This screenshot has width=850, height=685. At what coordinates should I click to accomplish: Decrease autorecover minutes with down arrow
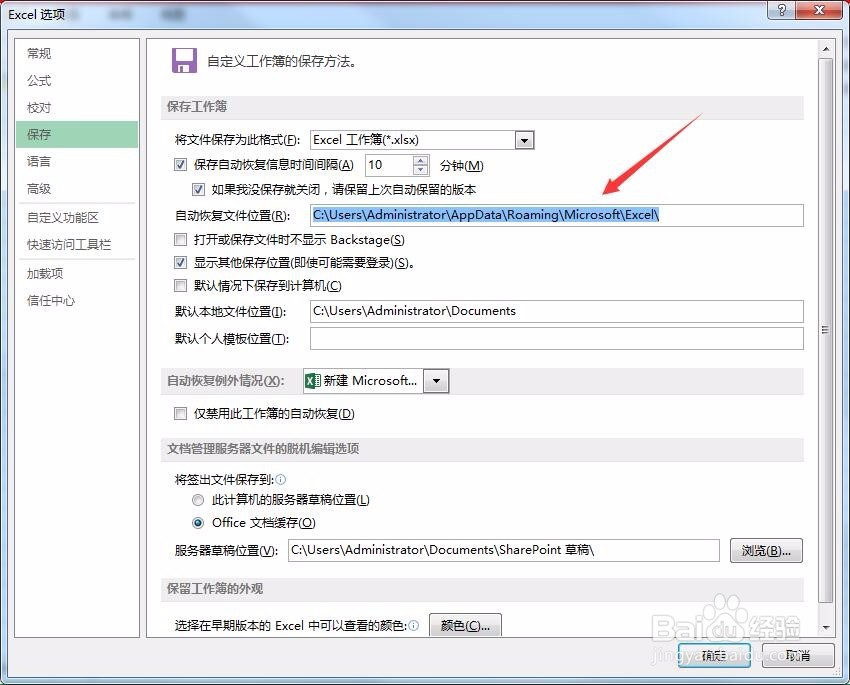[421, 170]
